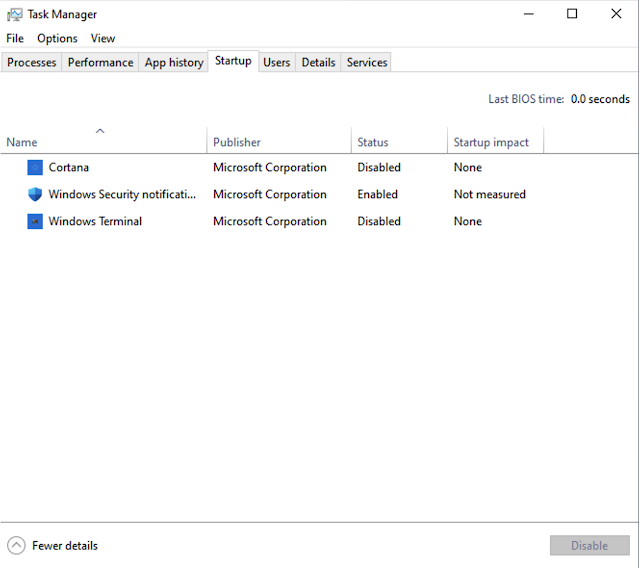Click Windows Terminal's Disabled status cell
The height and width of the screenshot is (568, 639).
379,221
